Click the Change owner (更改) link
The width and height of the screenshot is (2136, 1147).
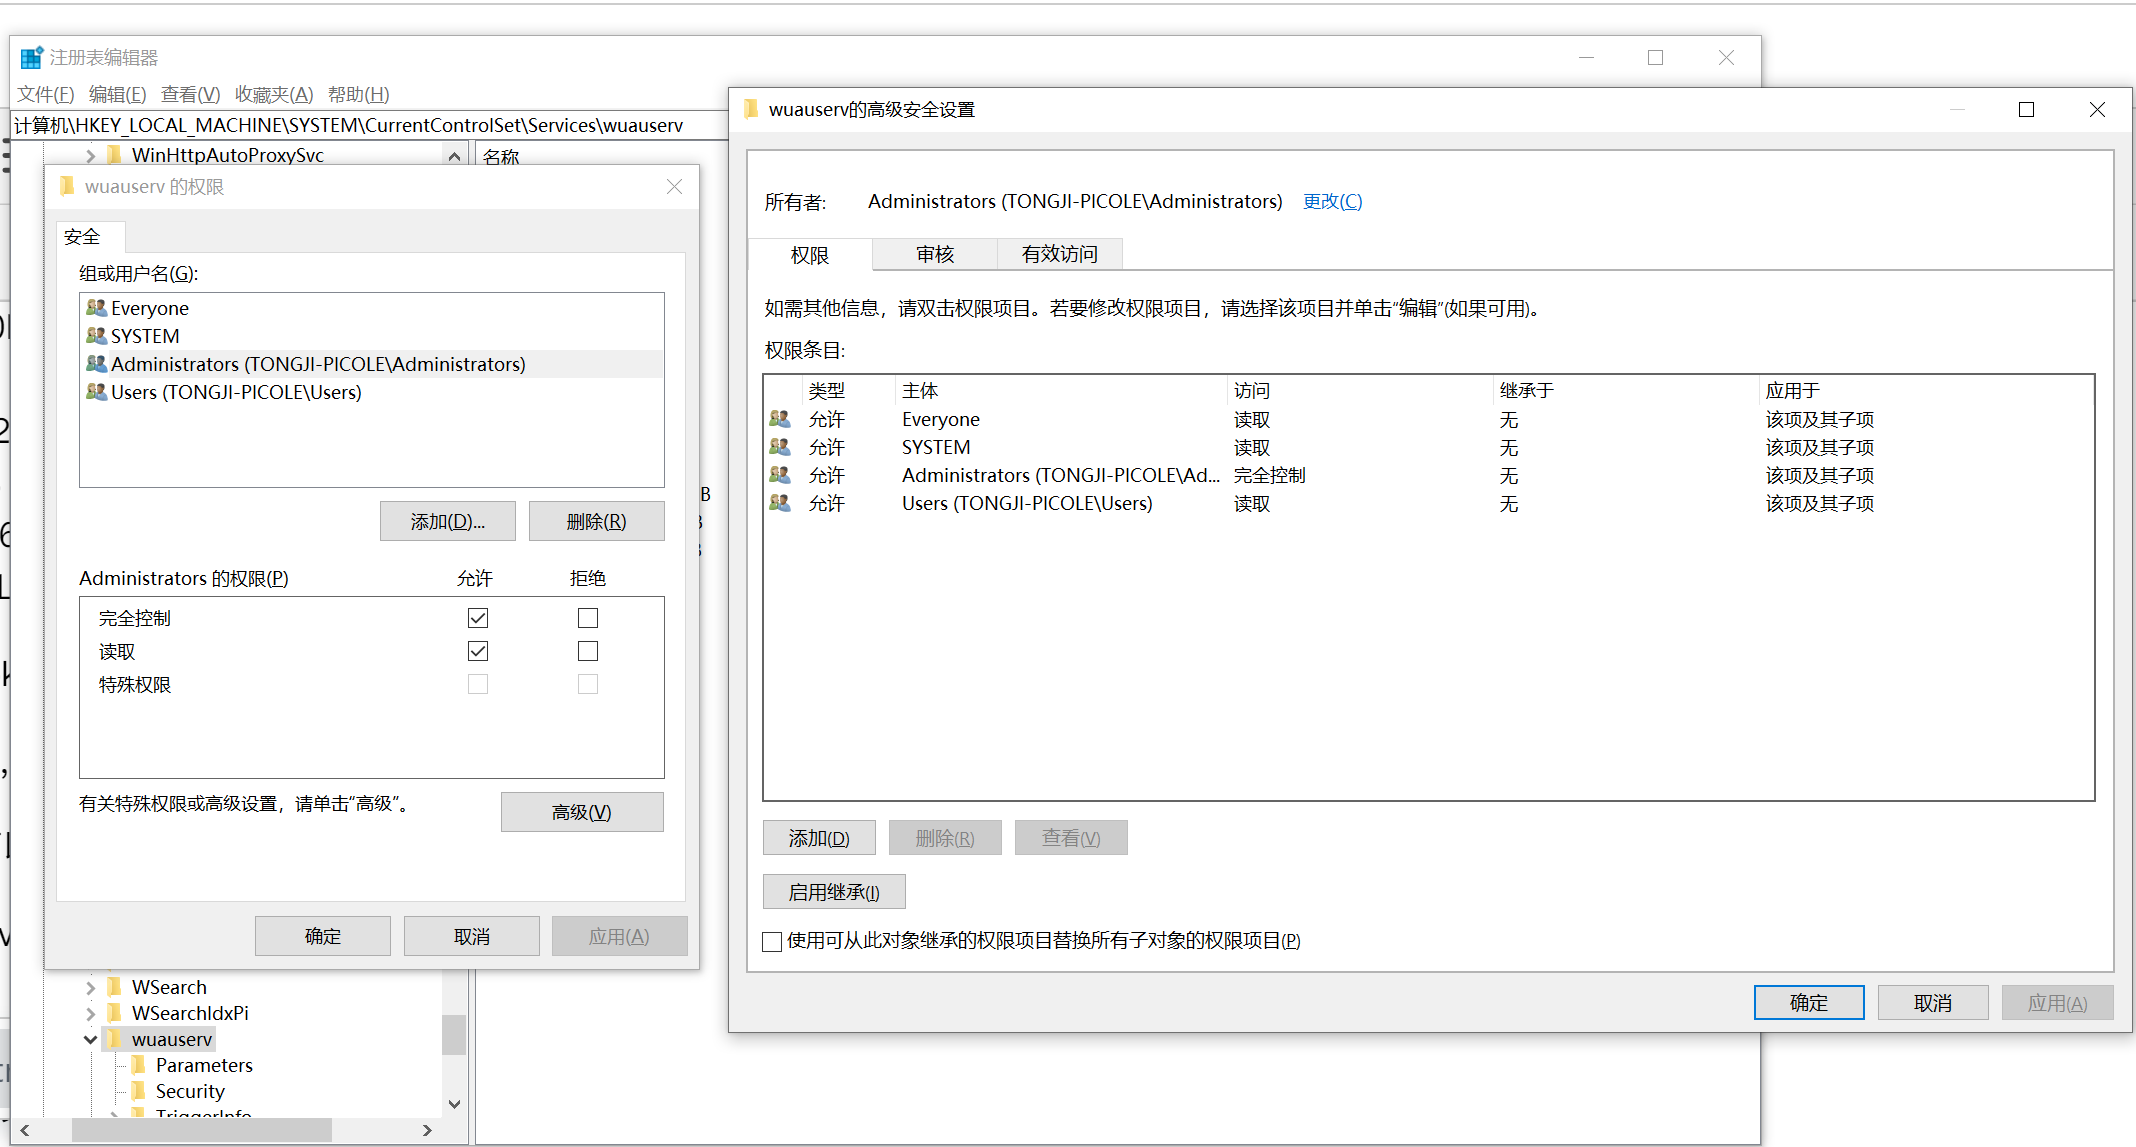(x=1332, y=202)
